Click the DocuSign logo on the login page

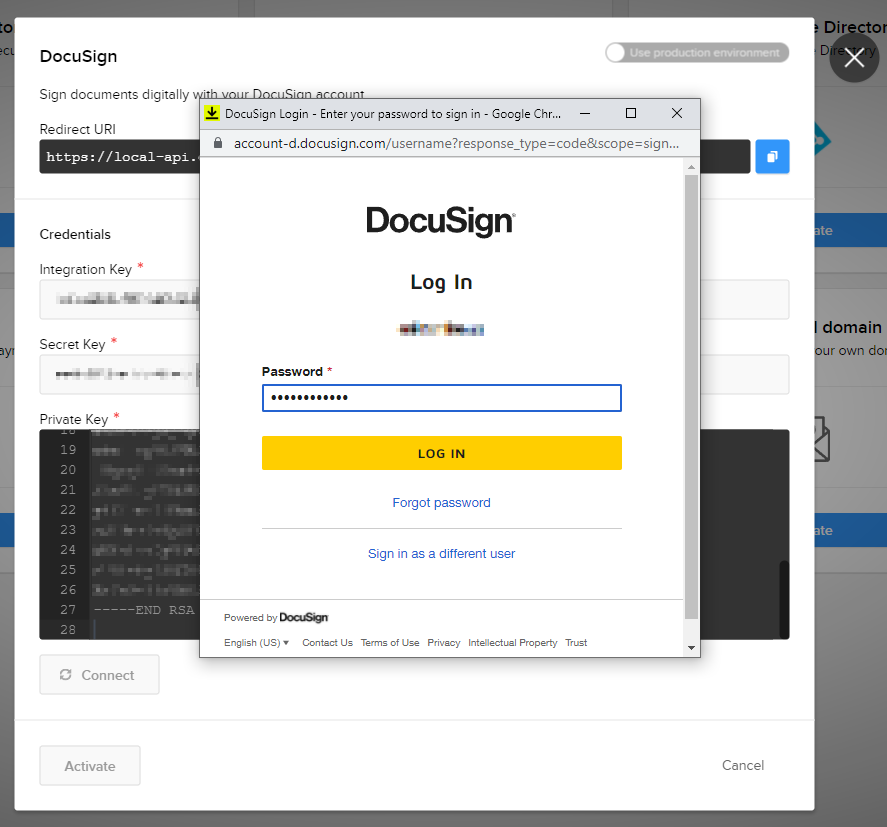441,221
